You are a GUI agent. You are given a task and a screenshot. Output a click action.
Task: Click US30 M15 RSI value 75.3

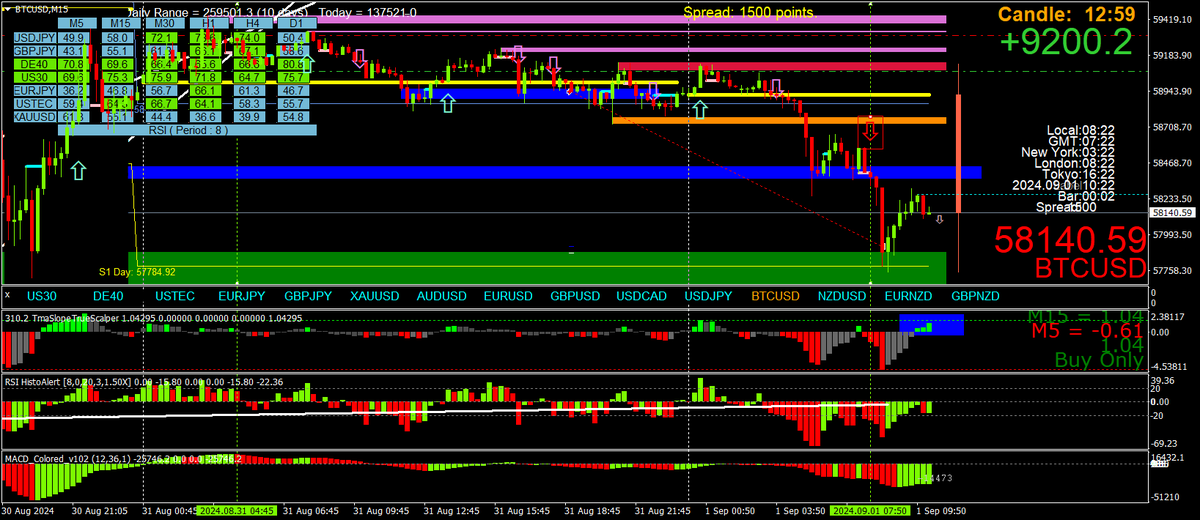pos(118,77)
